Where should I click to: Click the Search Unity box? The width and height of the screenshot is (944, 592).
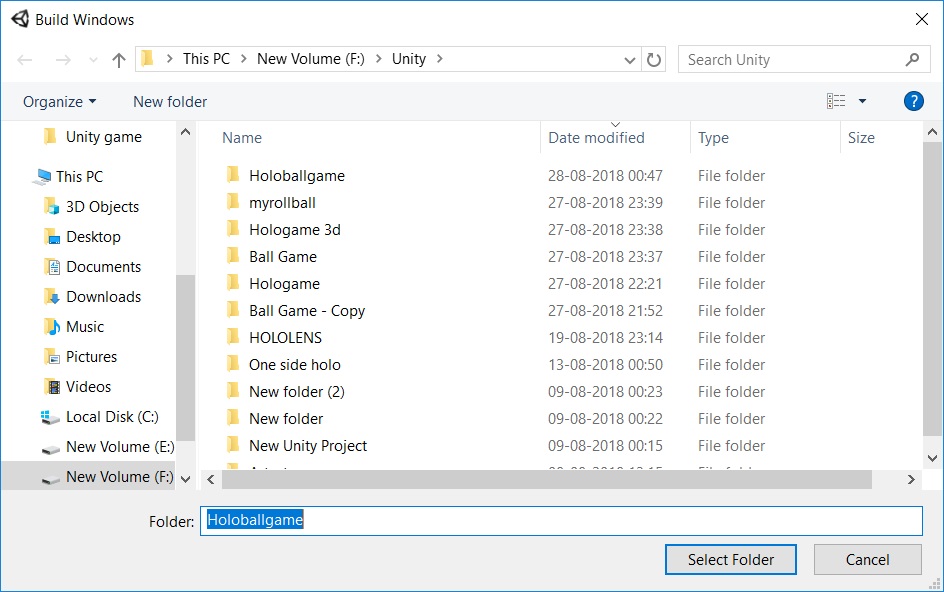pyautogui.click(x=804, y=60)
